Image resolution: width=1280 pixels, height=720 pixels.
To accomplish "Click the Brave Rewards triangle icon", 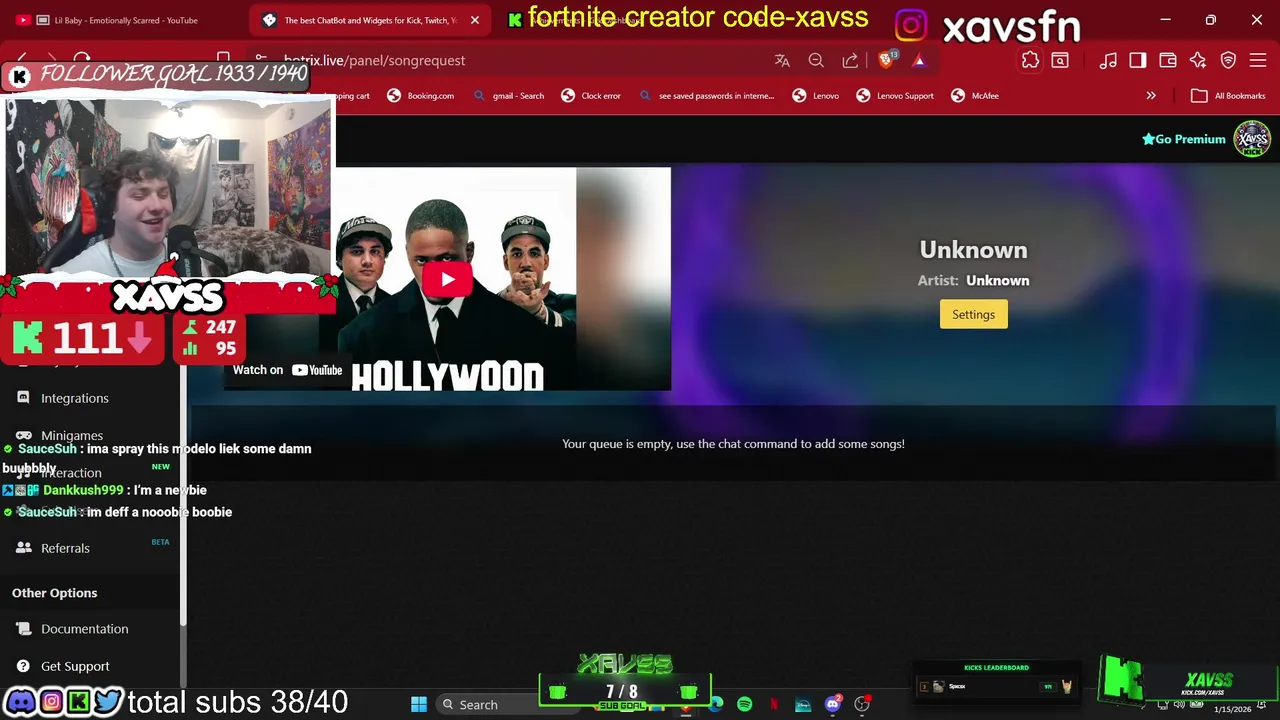I will click(919, 60).
